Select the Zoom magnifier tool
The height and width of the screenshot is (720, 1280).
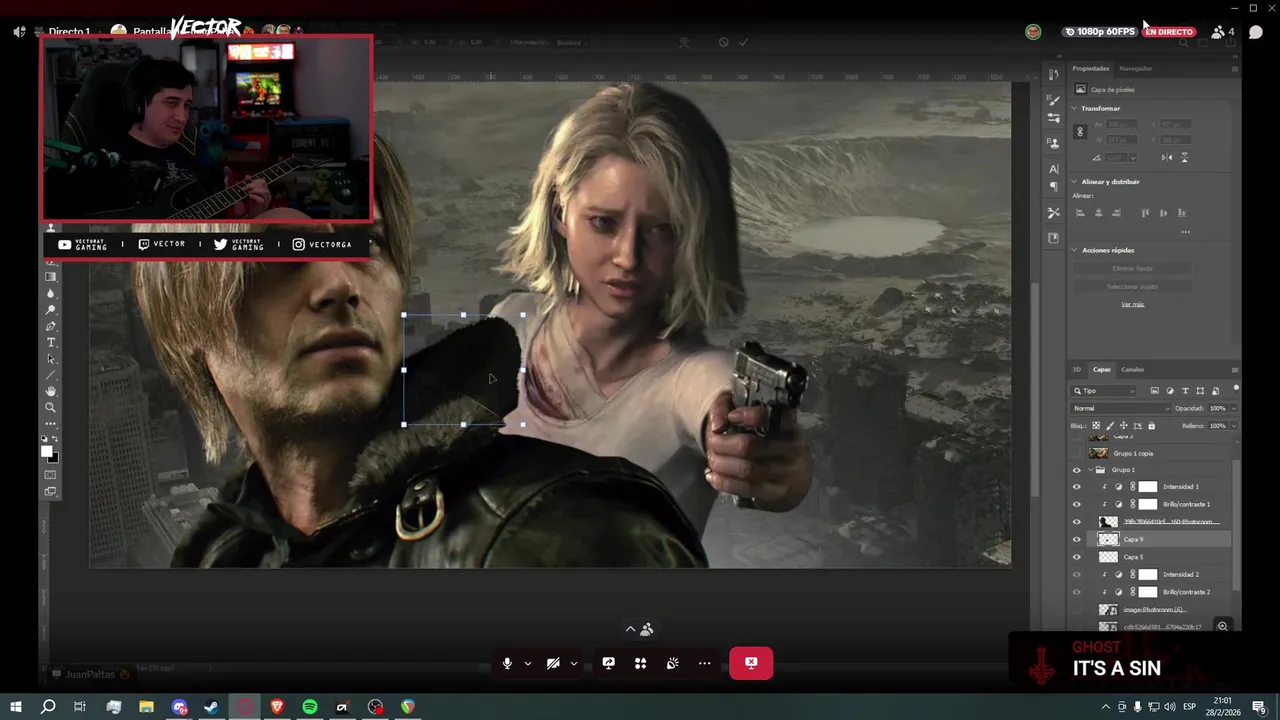pyautogui.click(x=51, y=407)
